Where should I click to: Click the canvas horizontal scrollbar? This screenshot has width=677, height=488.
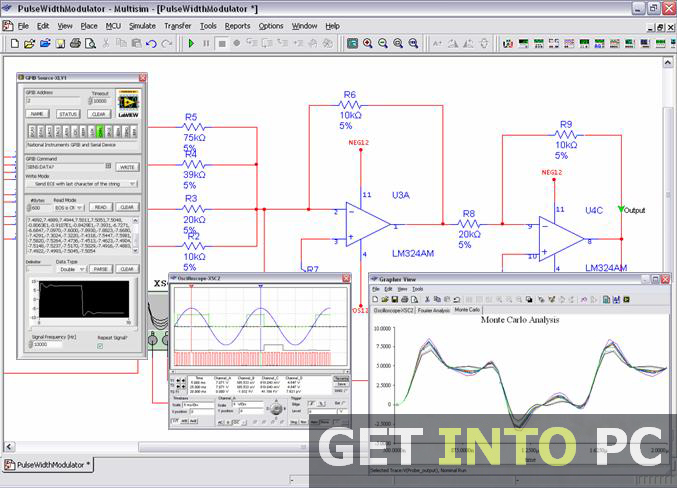[223, 447]
